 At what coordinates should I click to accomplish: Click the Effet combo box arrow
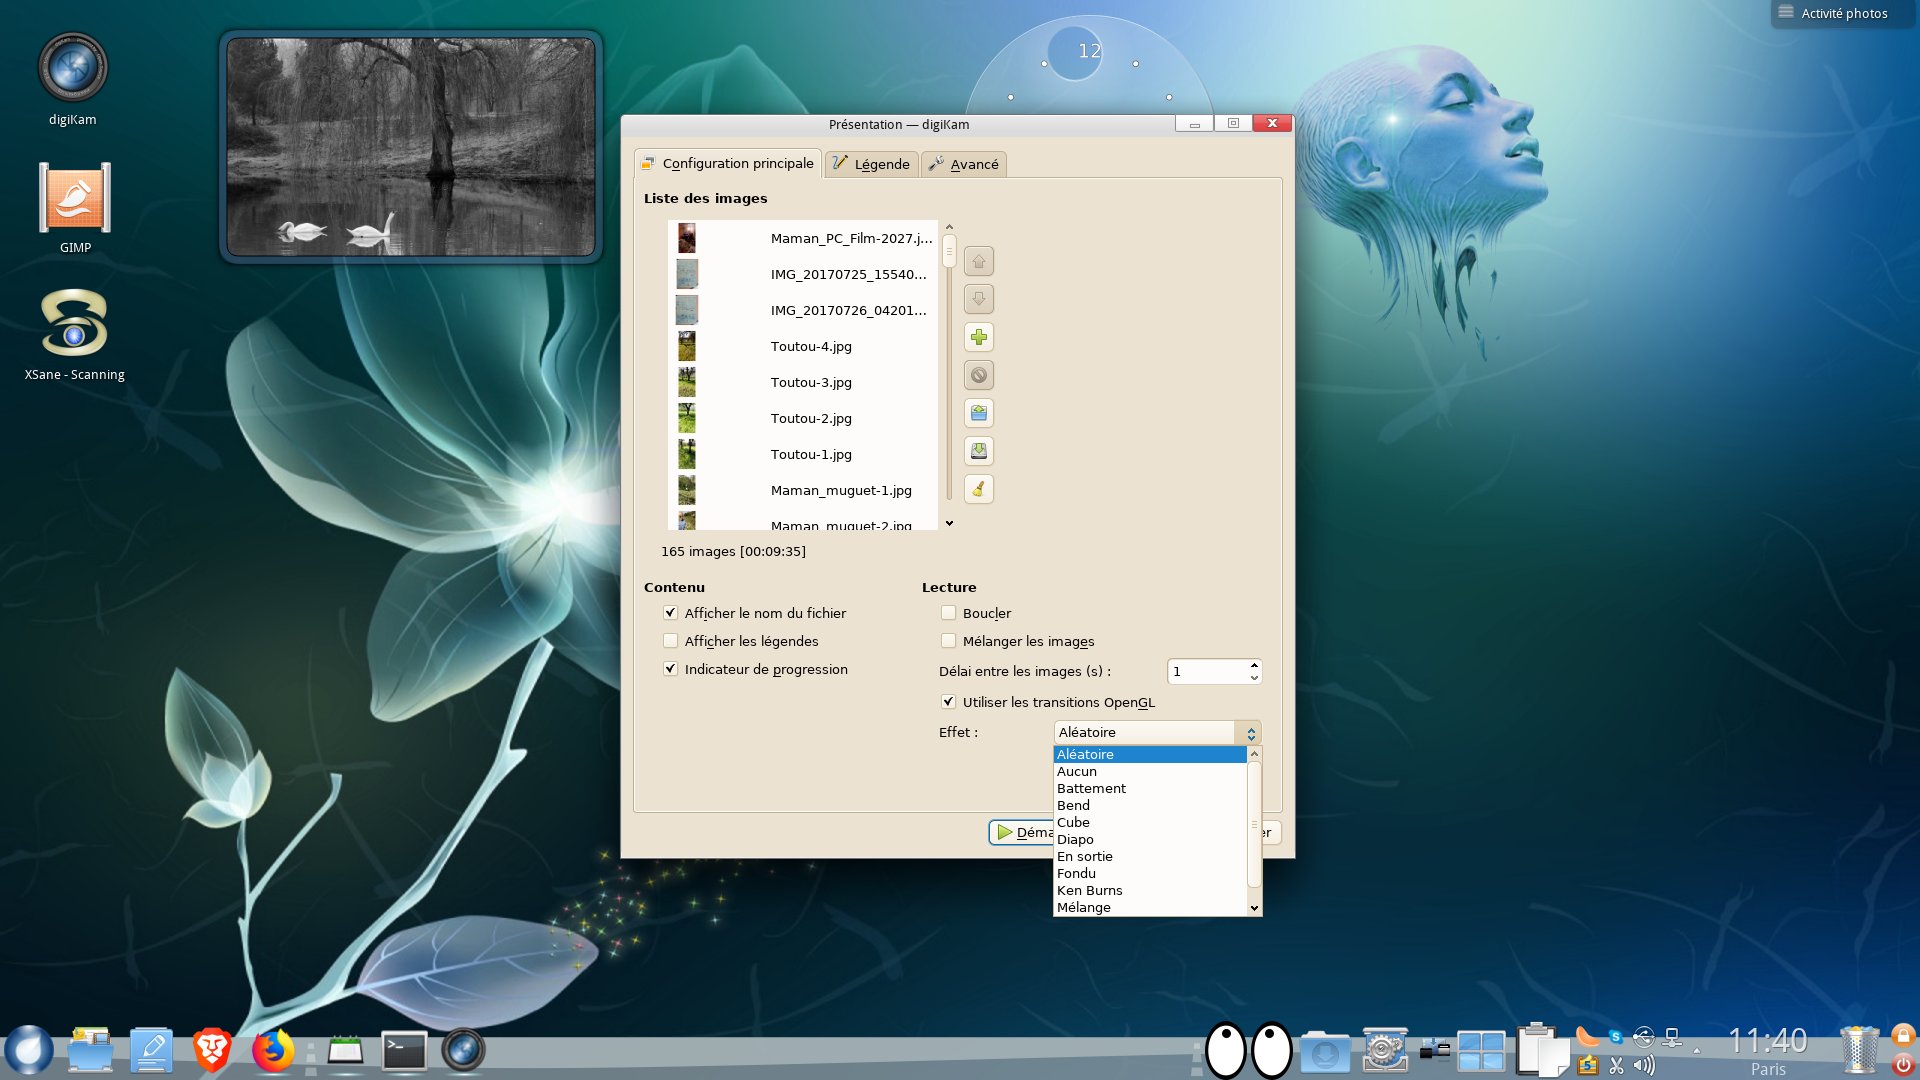point(1250,733)
